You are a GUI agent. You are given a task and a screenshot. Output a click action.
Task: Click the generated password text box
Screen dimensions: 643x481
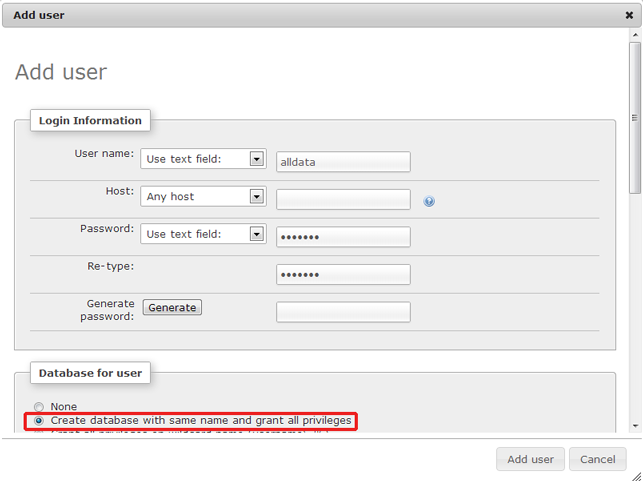coord(343,312)
